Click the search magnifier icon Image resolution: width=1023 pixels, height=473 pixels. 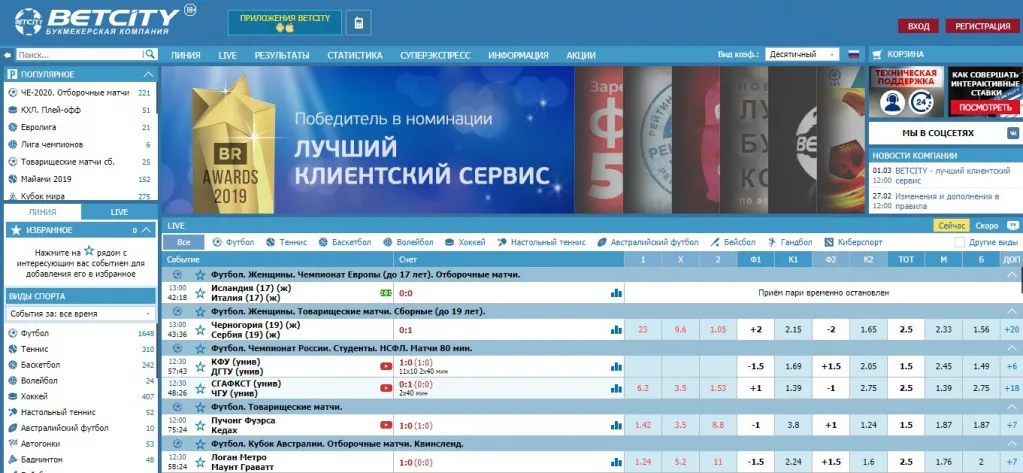[150, 55]
